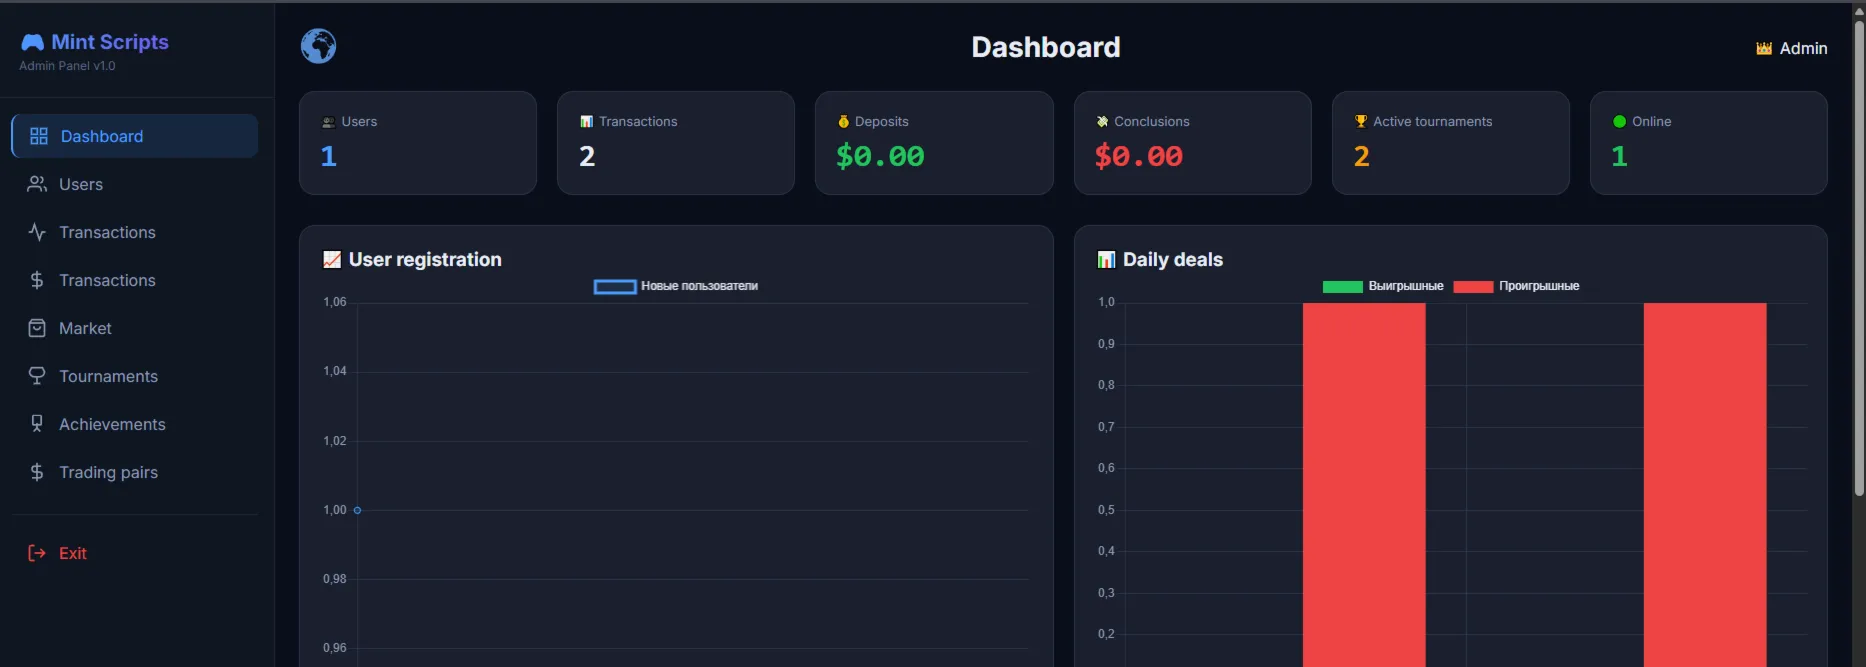Click the trophy icon on Active tournaments card
1866x667 pixels.
click(1361, 122)
